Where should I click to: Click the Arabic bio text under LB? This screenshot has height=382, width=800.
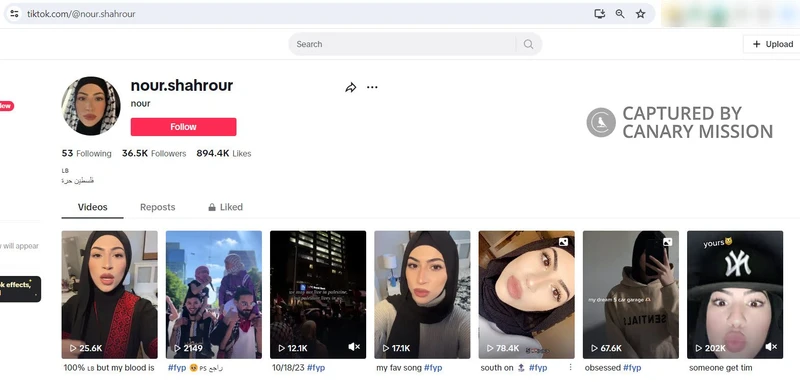tap(78, 181)
